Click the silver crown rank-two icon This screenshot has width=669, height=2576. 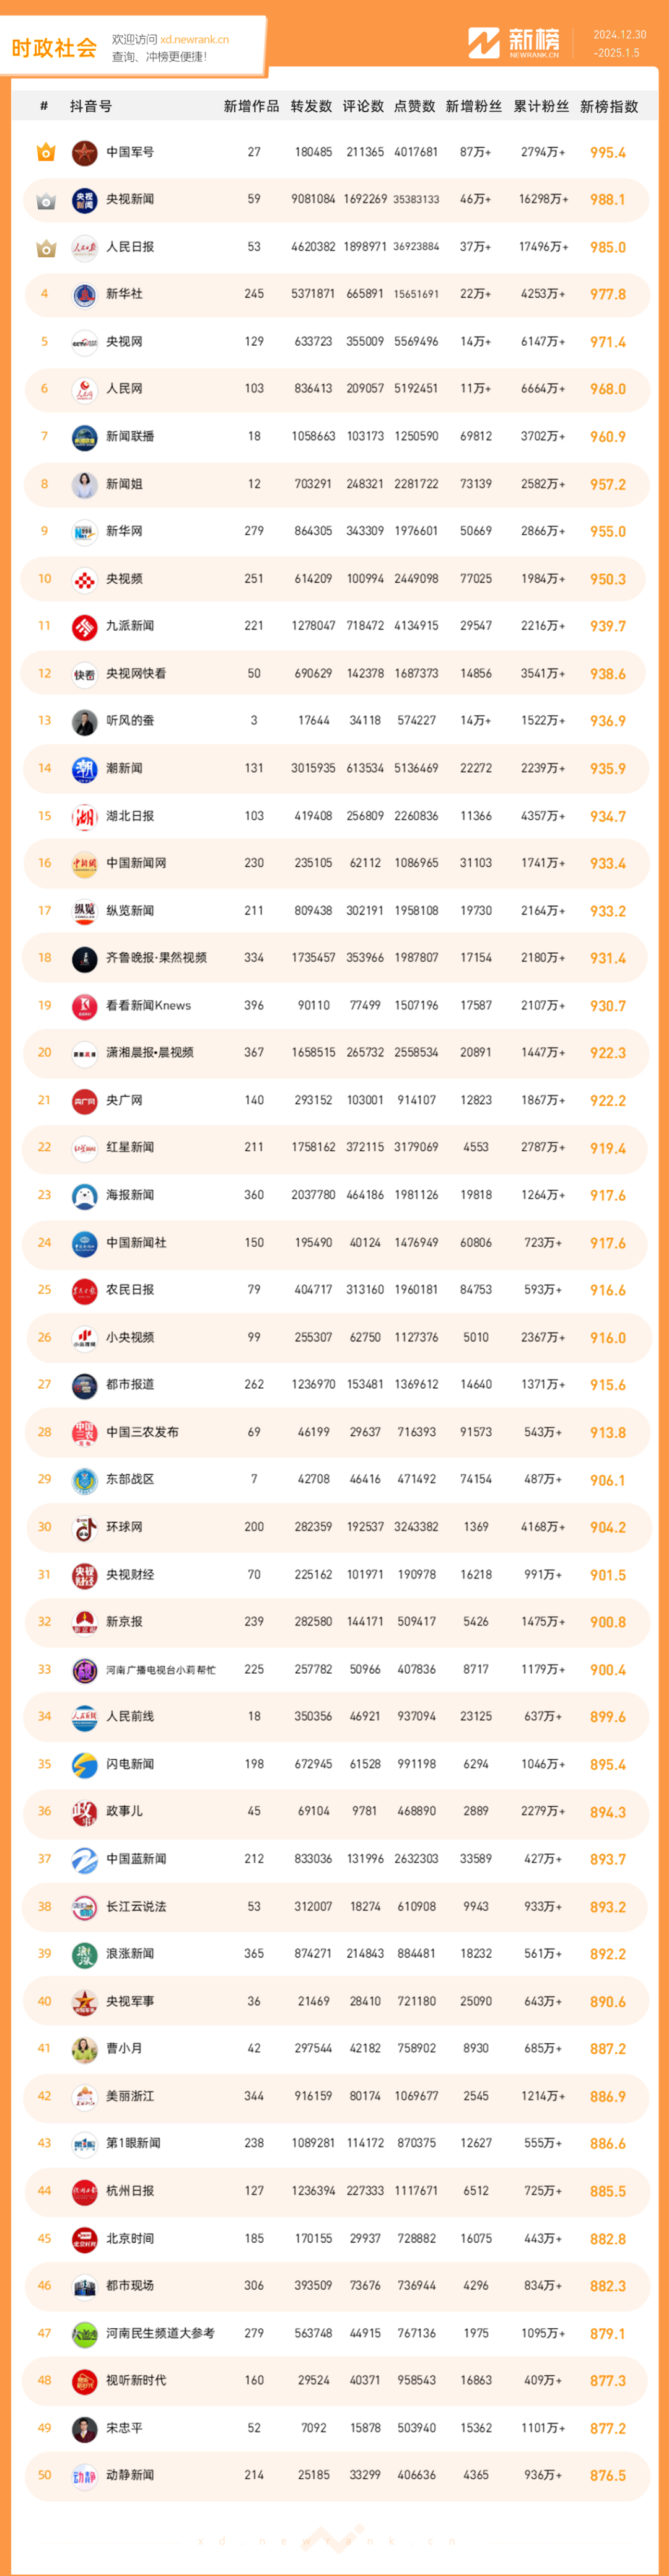point(45,200)
